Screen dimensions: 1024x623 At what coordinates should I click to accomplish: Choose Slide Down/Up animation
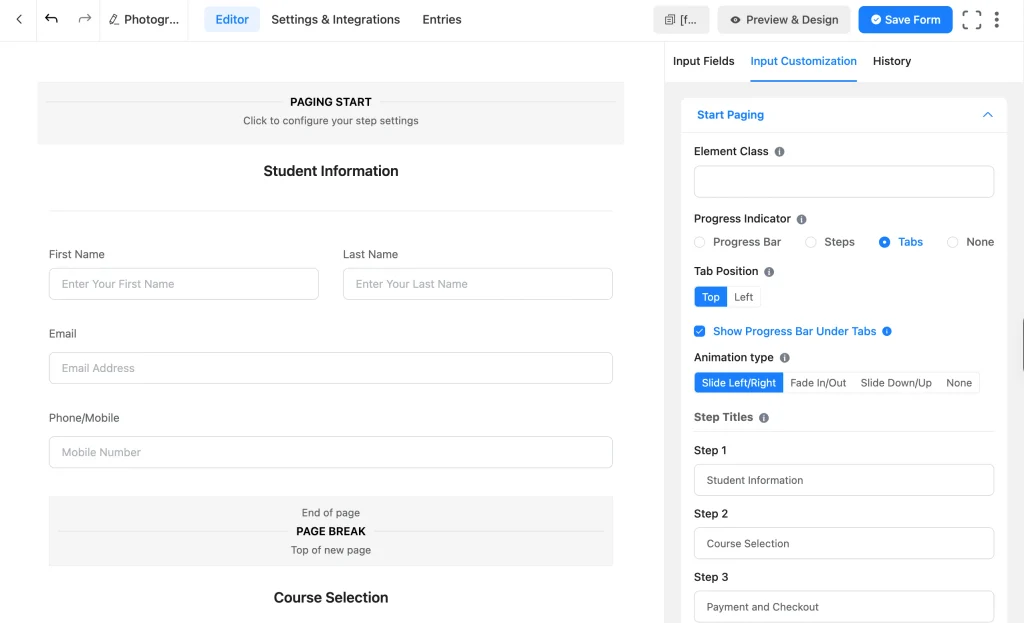[x=896, y=383]
